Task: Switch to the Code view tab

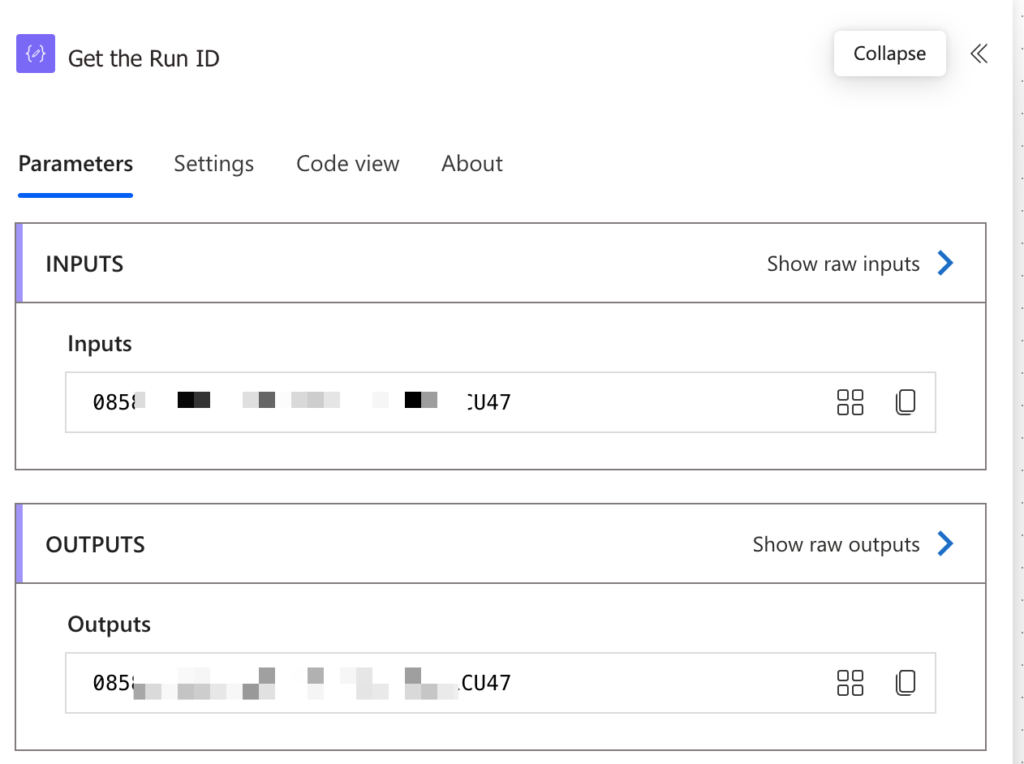Action: coord(347,163)
